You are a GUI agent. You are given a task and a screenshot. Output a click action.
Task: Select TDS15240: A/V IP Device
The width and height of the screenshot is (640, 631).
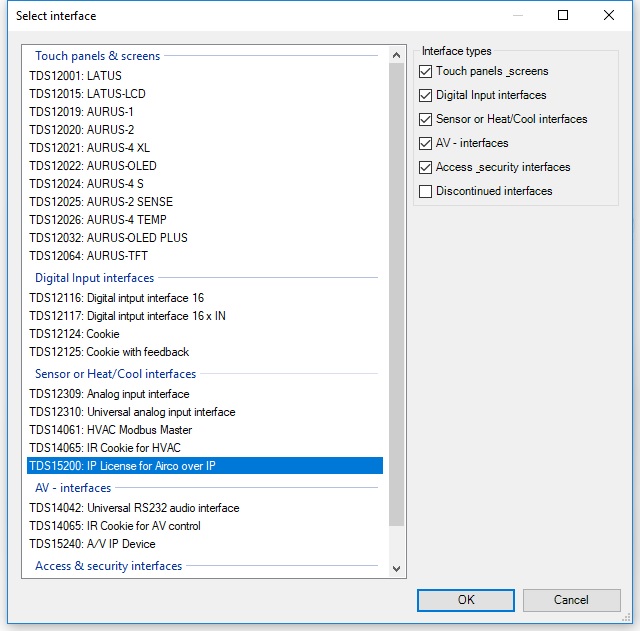(92, 544)
